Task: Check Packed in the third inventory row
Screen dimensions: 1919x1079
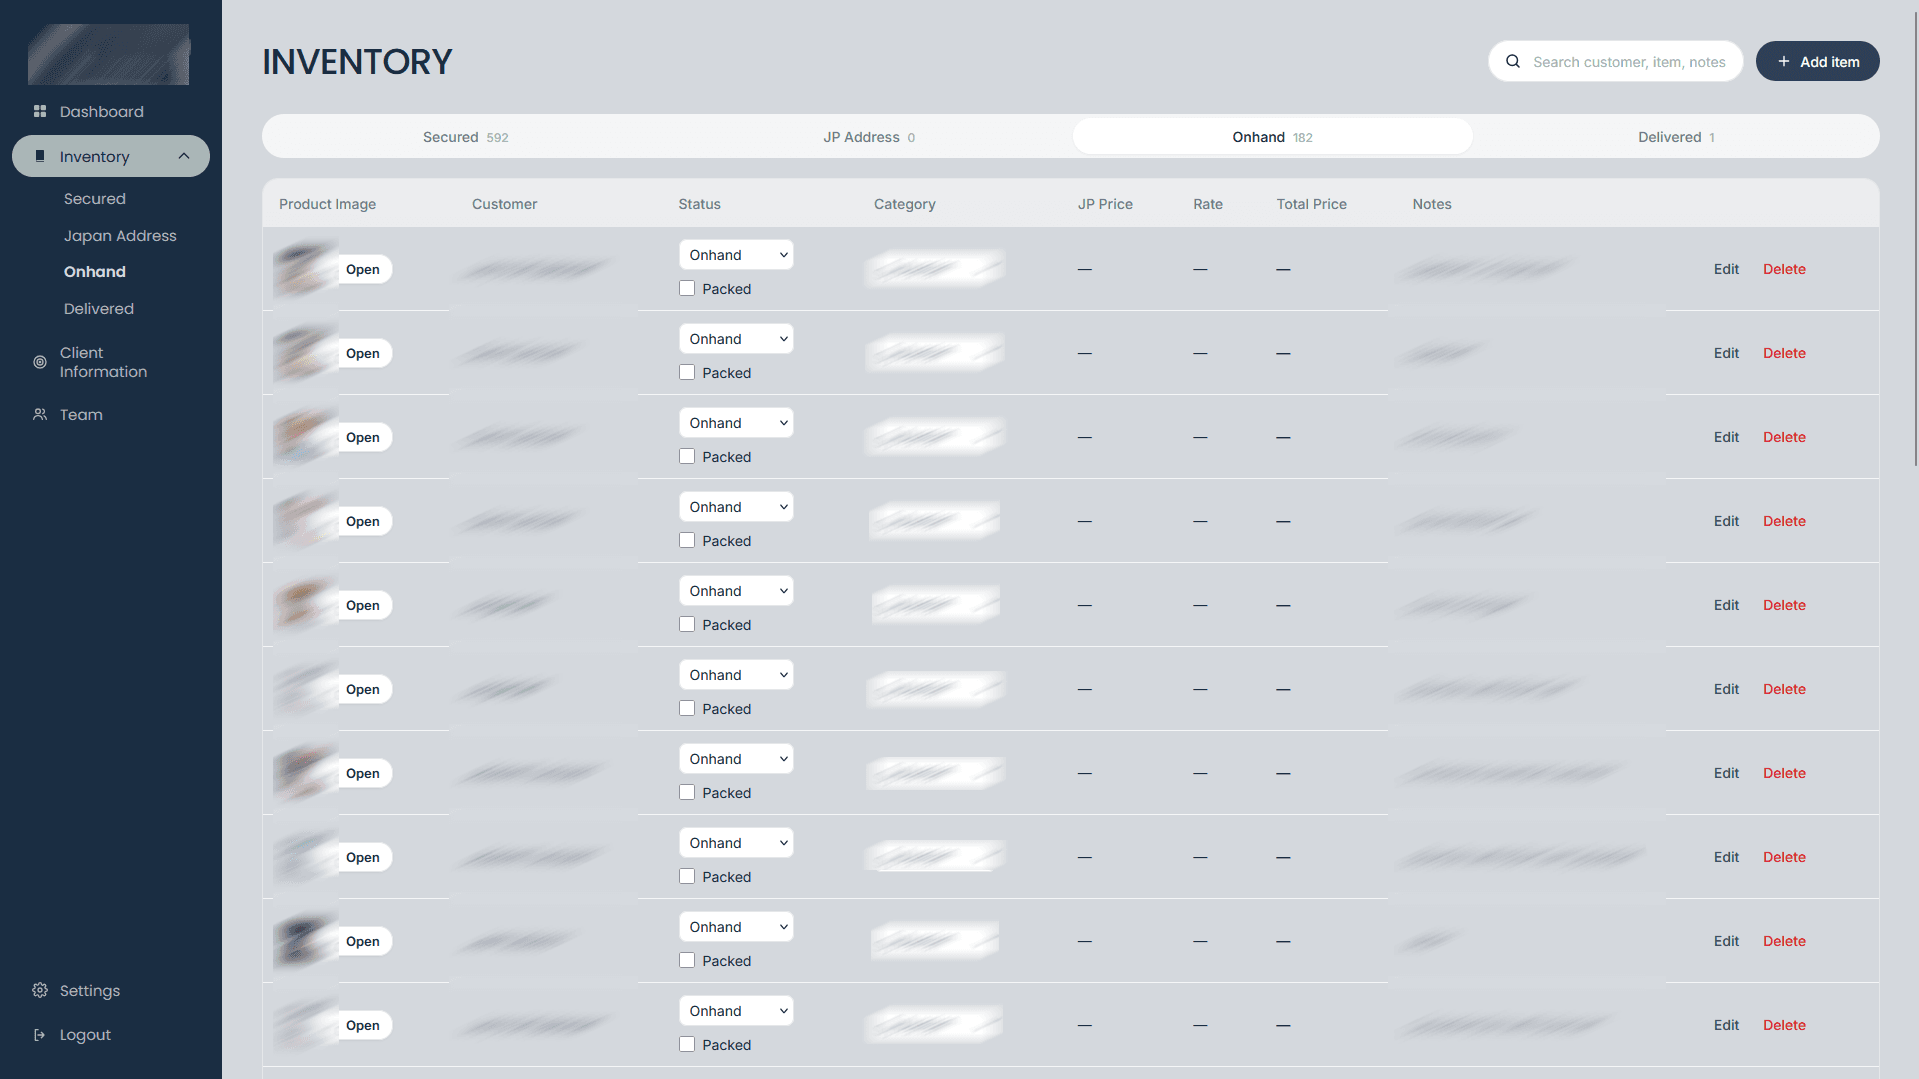Action: pyautogui.click(x=687, y=456)
